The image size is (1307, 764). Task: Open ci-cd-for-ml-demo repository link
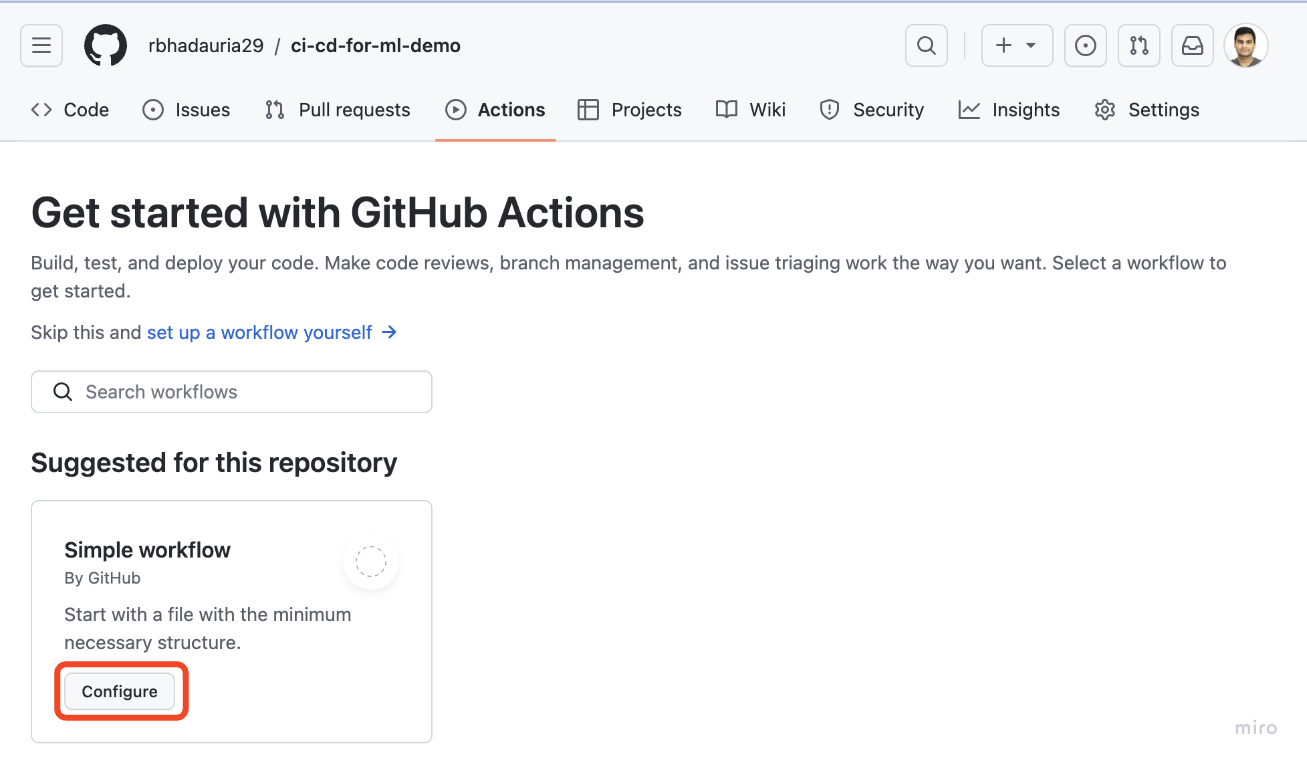coord(376,46)
